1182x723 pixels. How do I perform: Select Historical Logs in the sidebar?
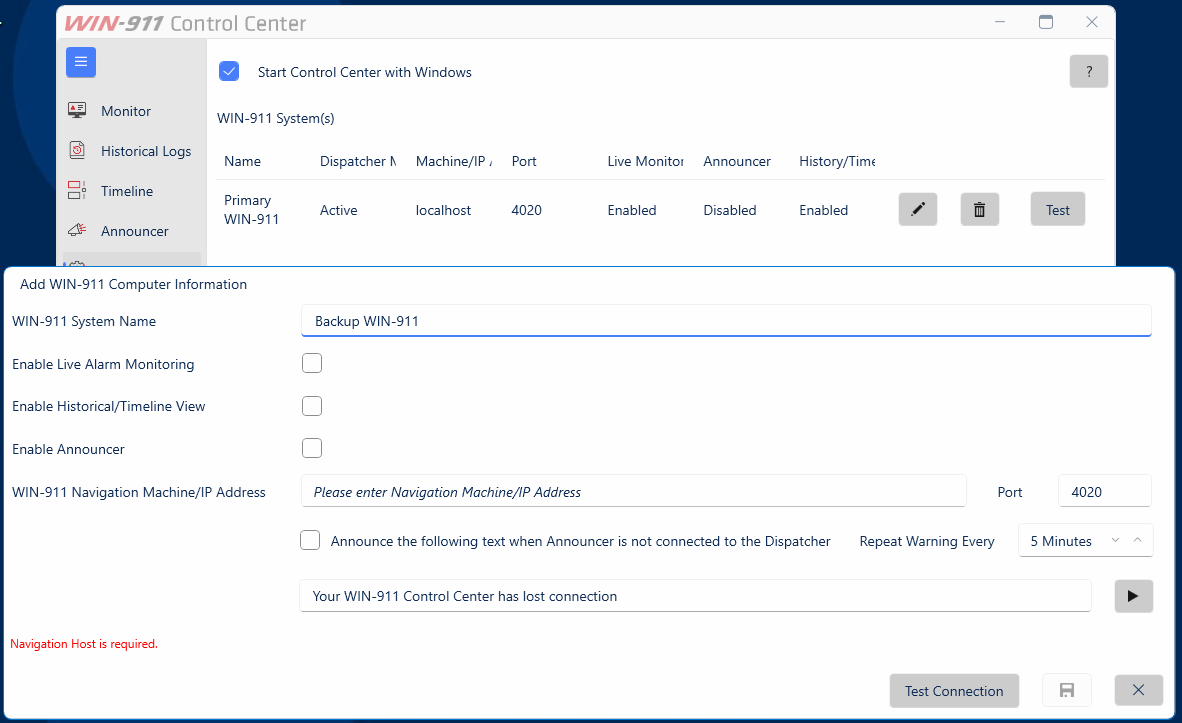[x=146, y=151]
